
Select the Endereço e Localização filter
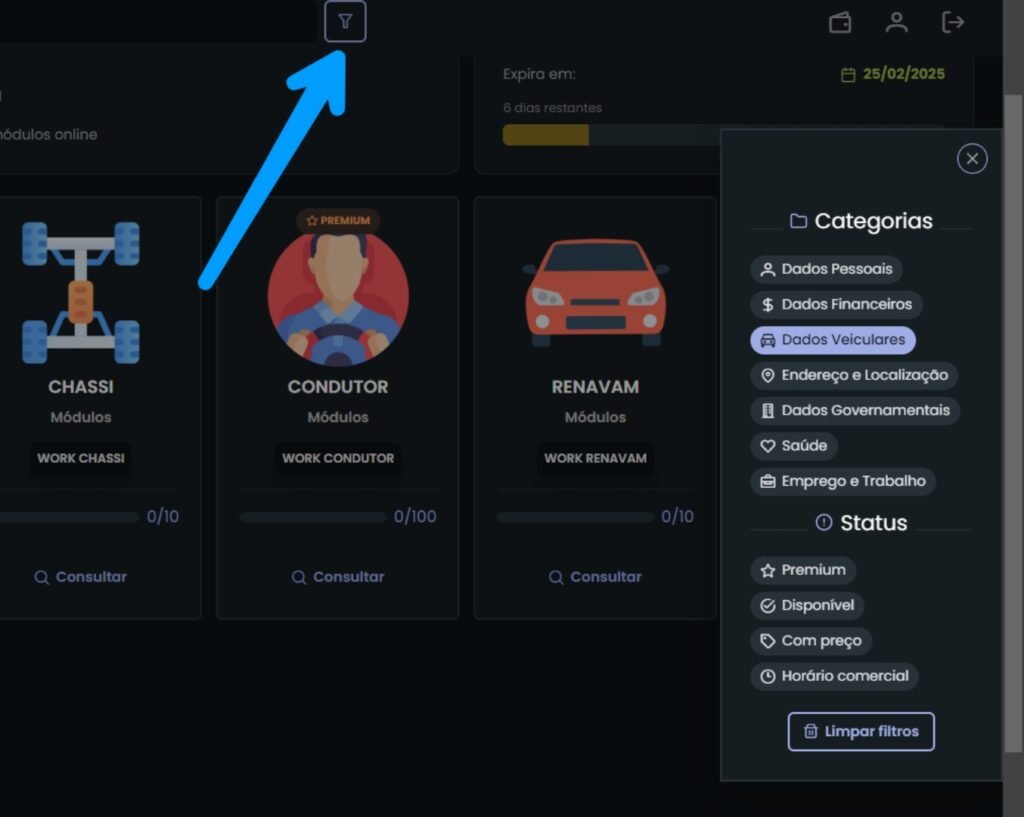click(854, 375)
